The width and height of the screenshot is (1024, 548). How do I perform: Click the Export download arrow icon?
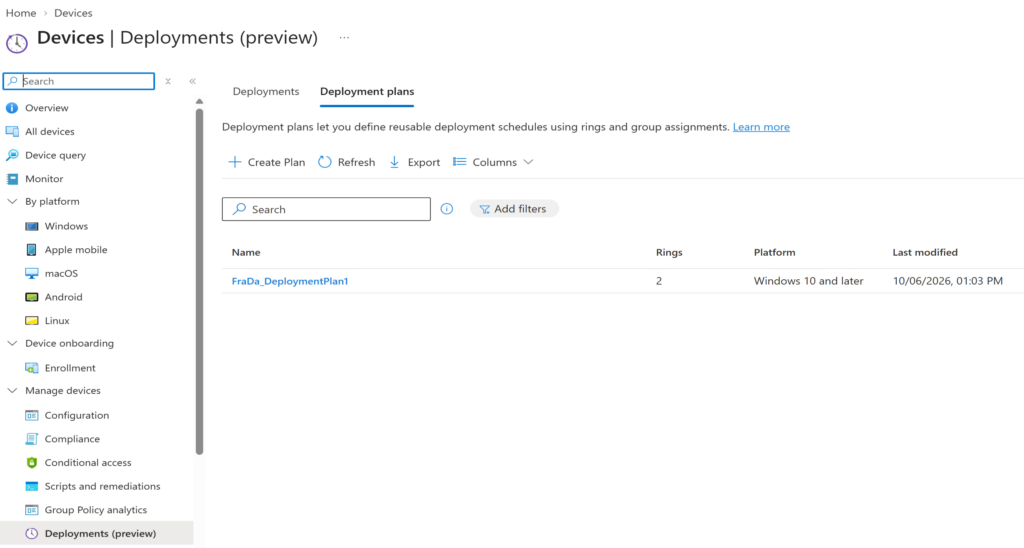394,162
